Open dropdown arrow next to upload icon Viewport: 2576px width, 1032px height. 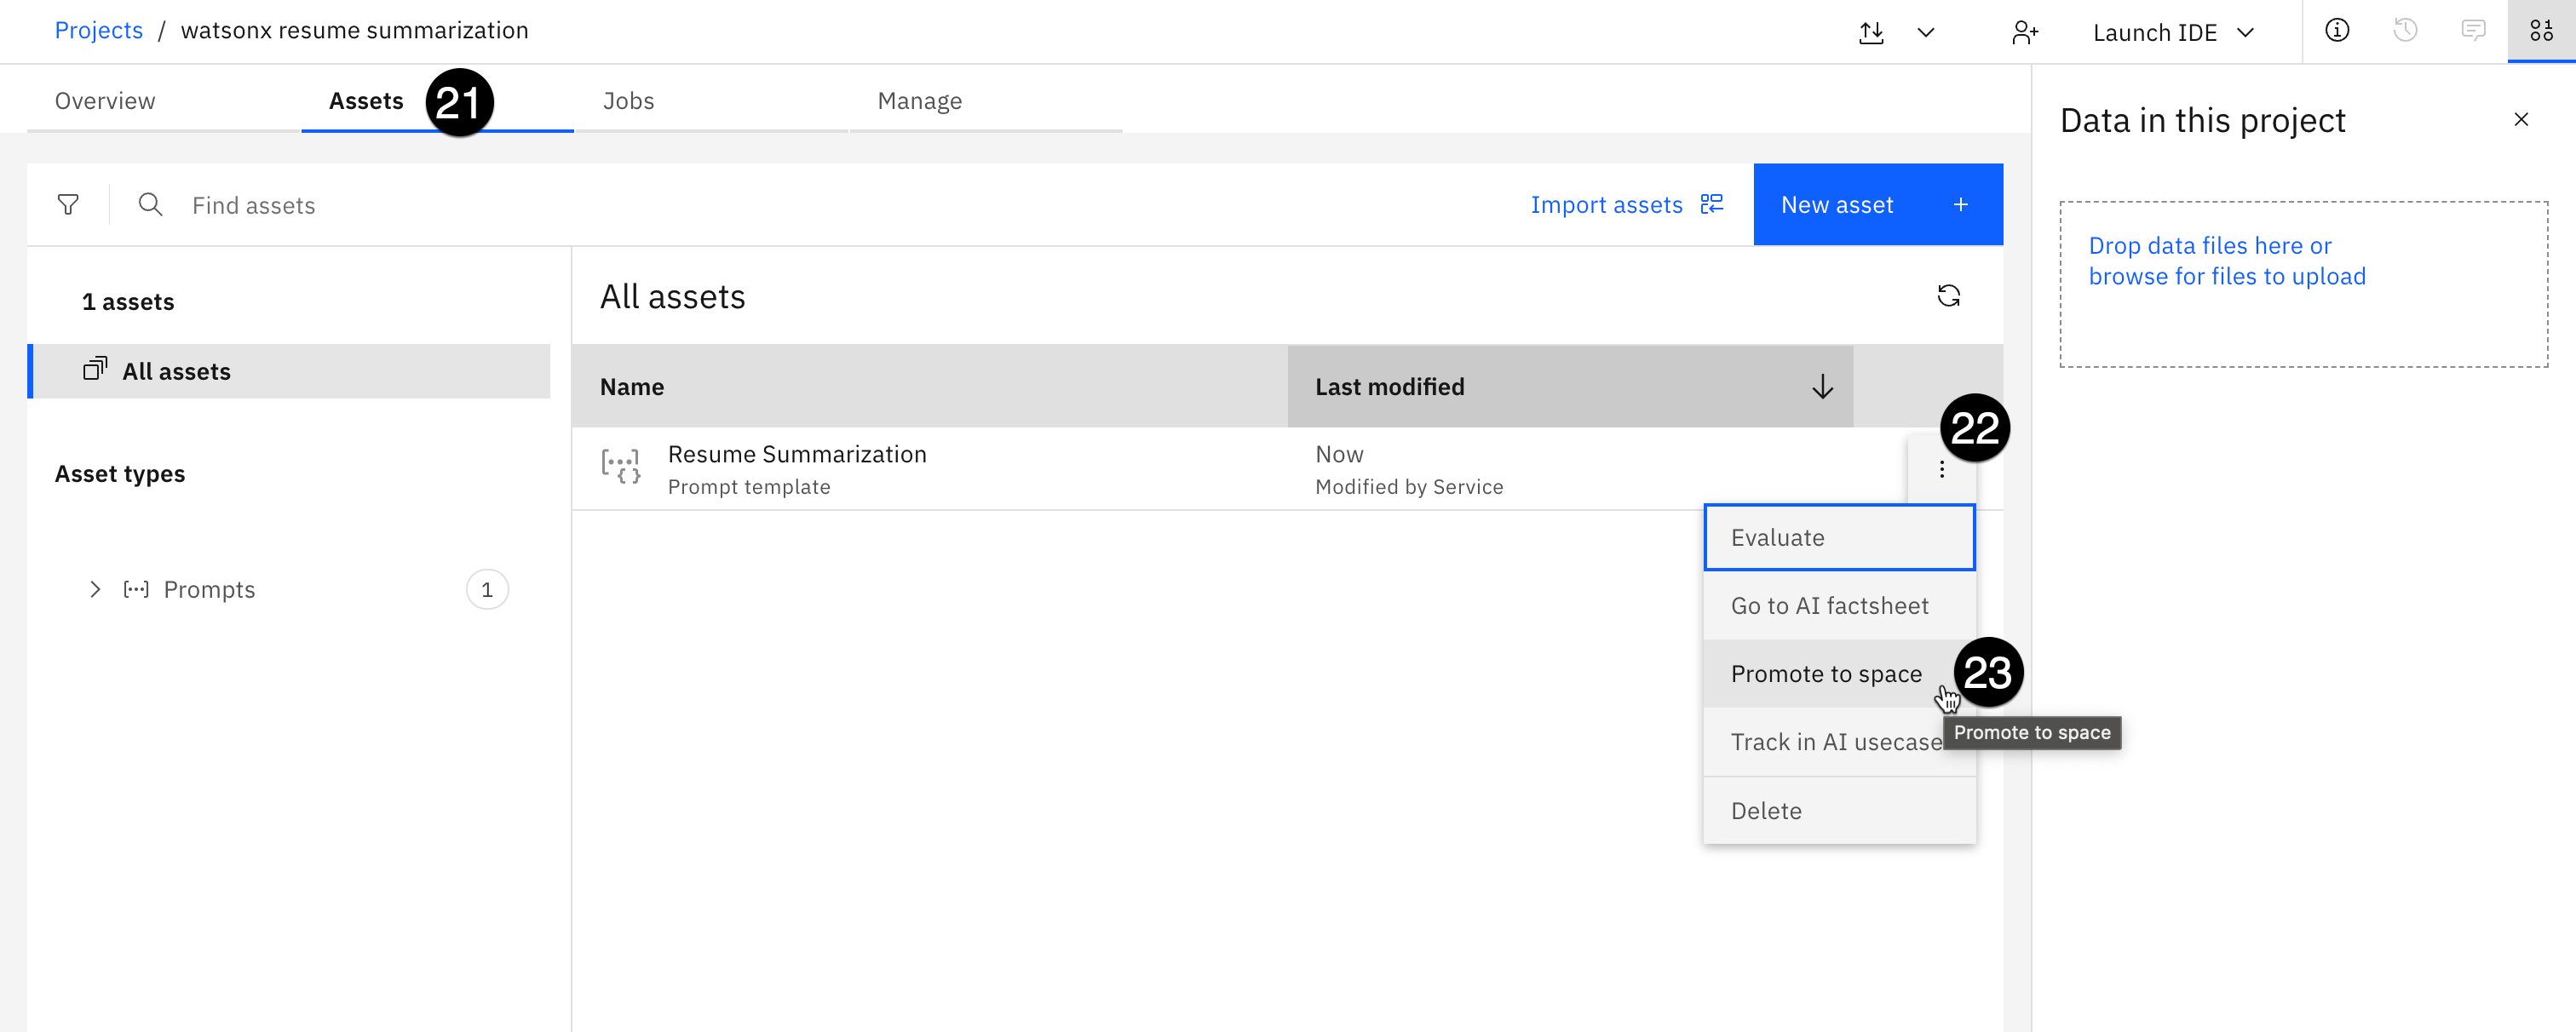1925,32
